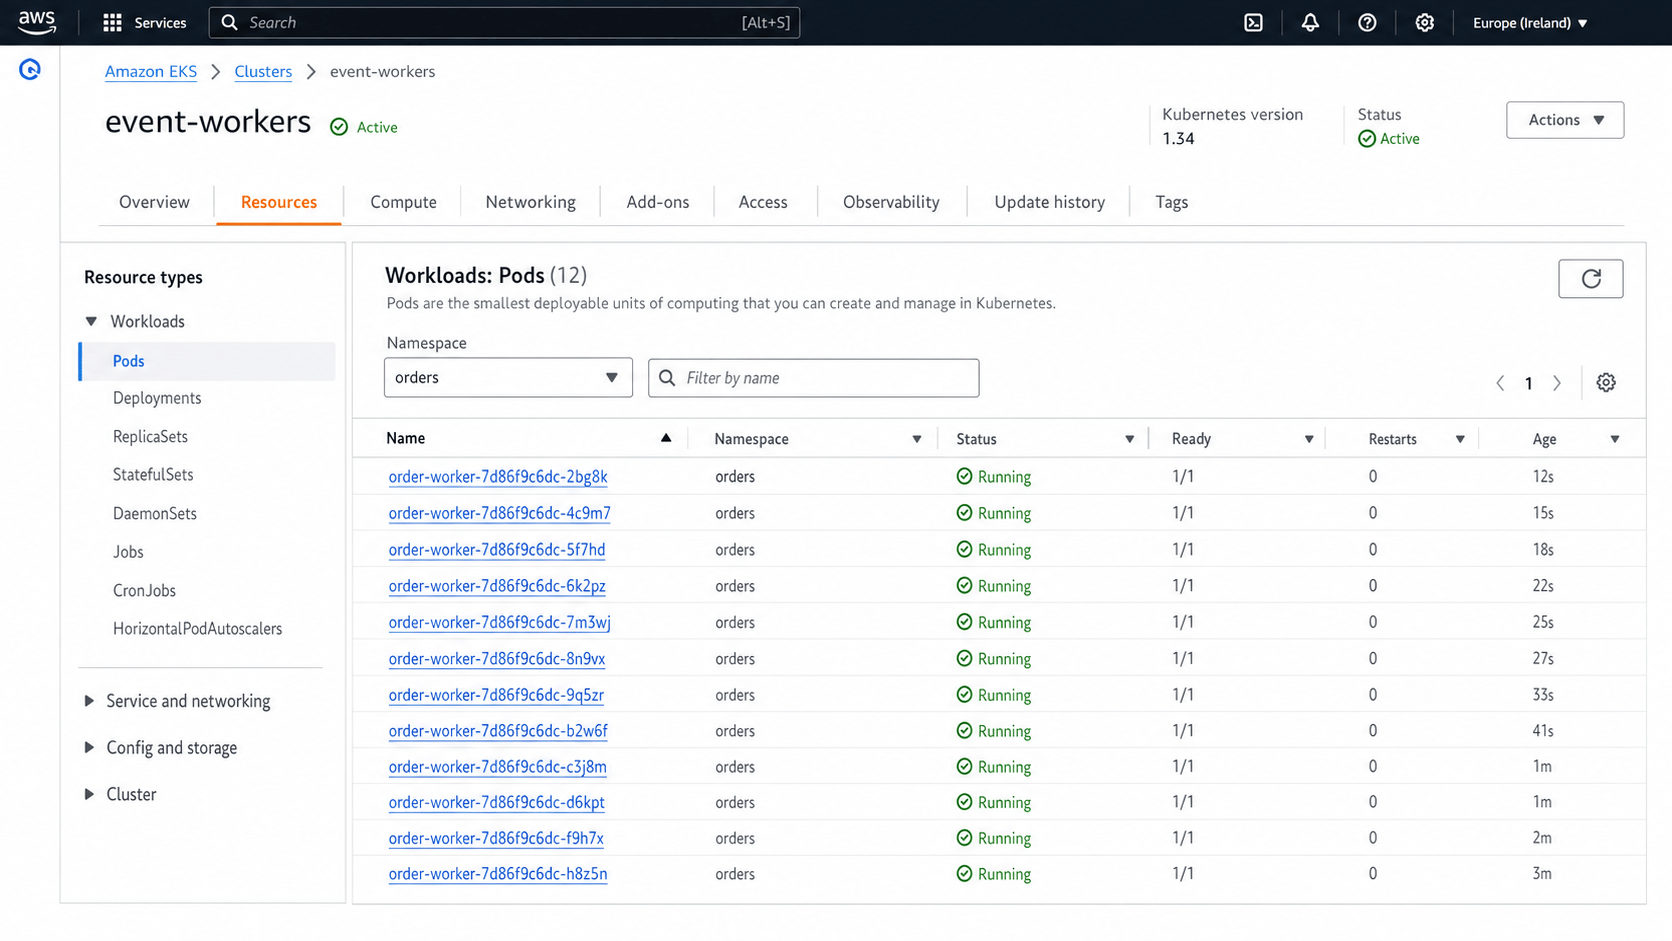Open Namespace column sort arrow
Screen dimensions: 1672x941
point(916,439)
